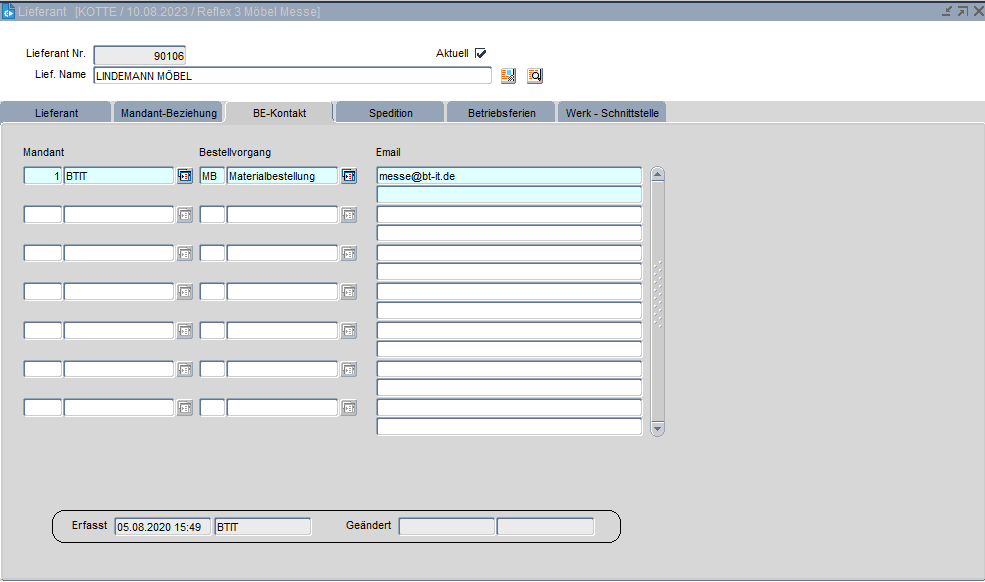Click the email field containing messe@bt-it.de
The image size is (985, 582).
(508, 176)
